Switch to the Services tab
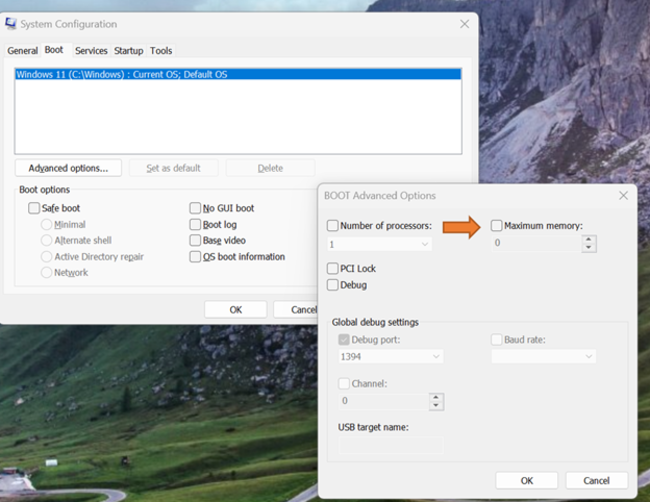Viewport: 650px width, 502px height. [91, 51]
